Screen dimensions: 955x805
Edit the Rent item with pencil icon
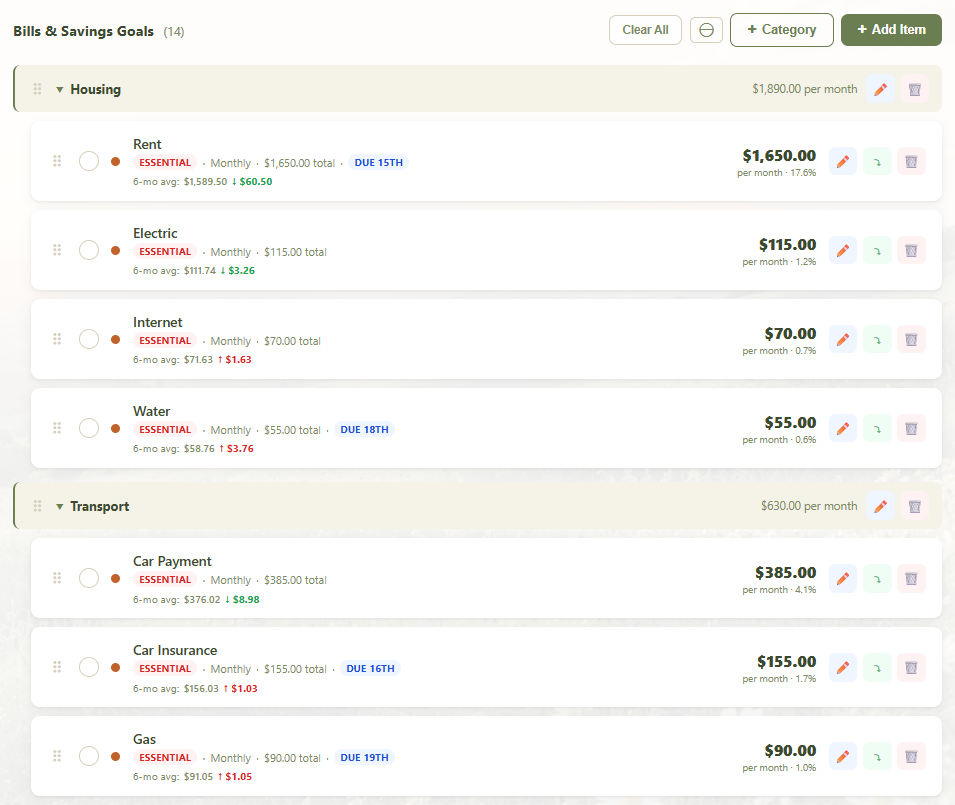(843, 161)
